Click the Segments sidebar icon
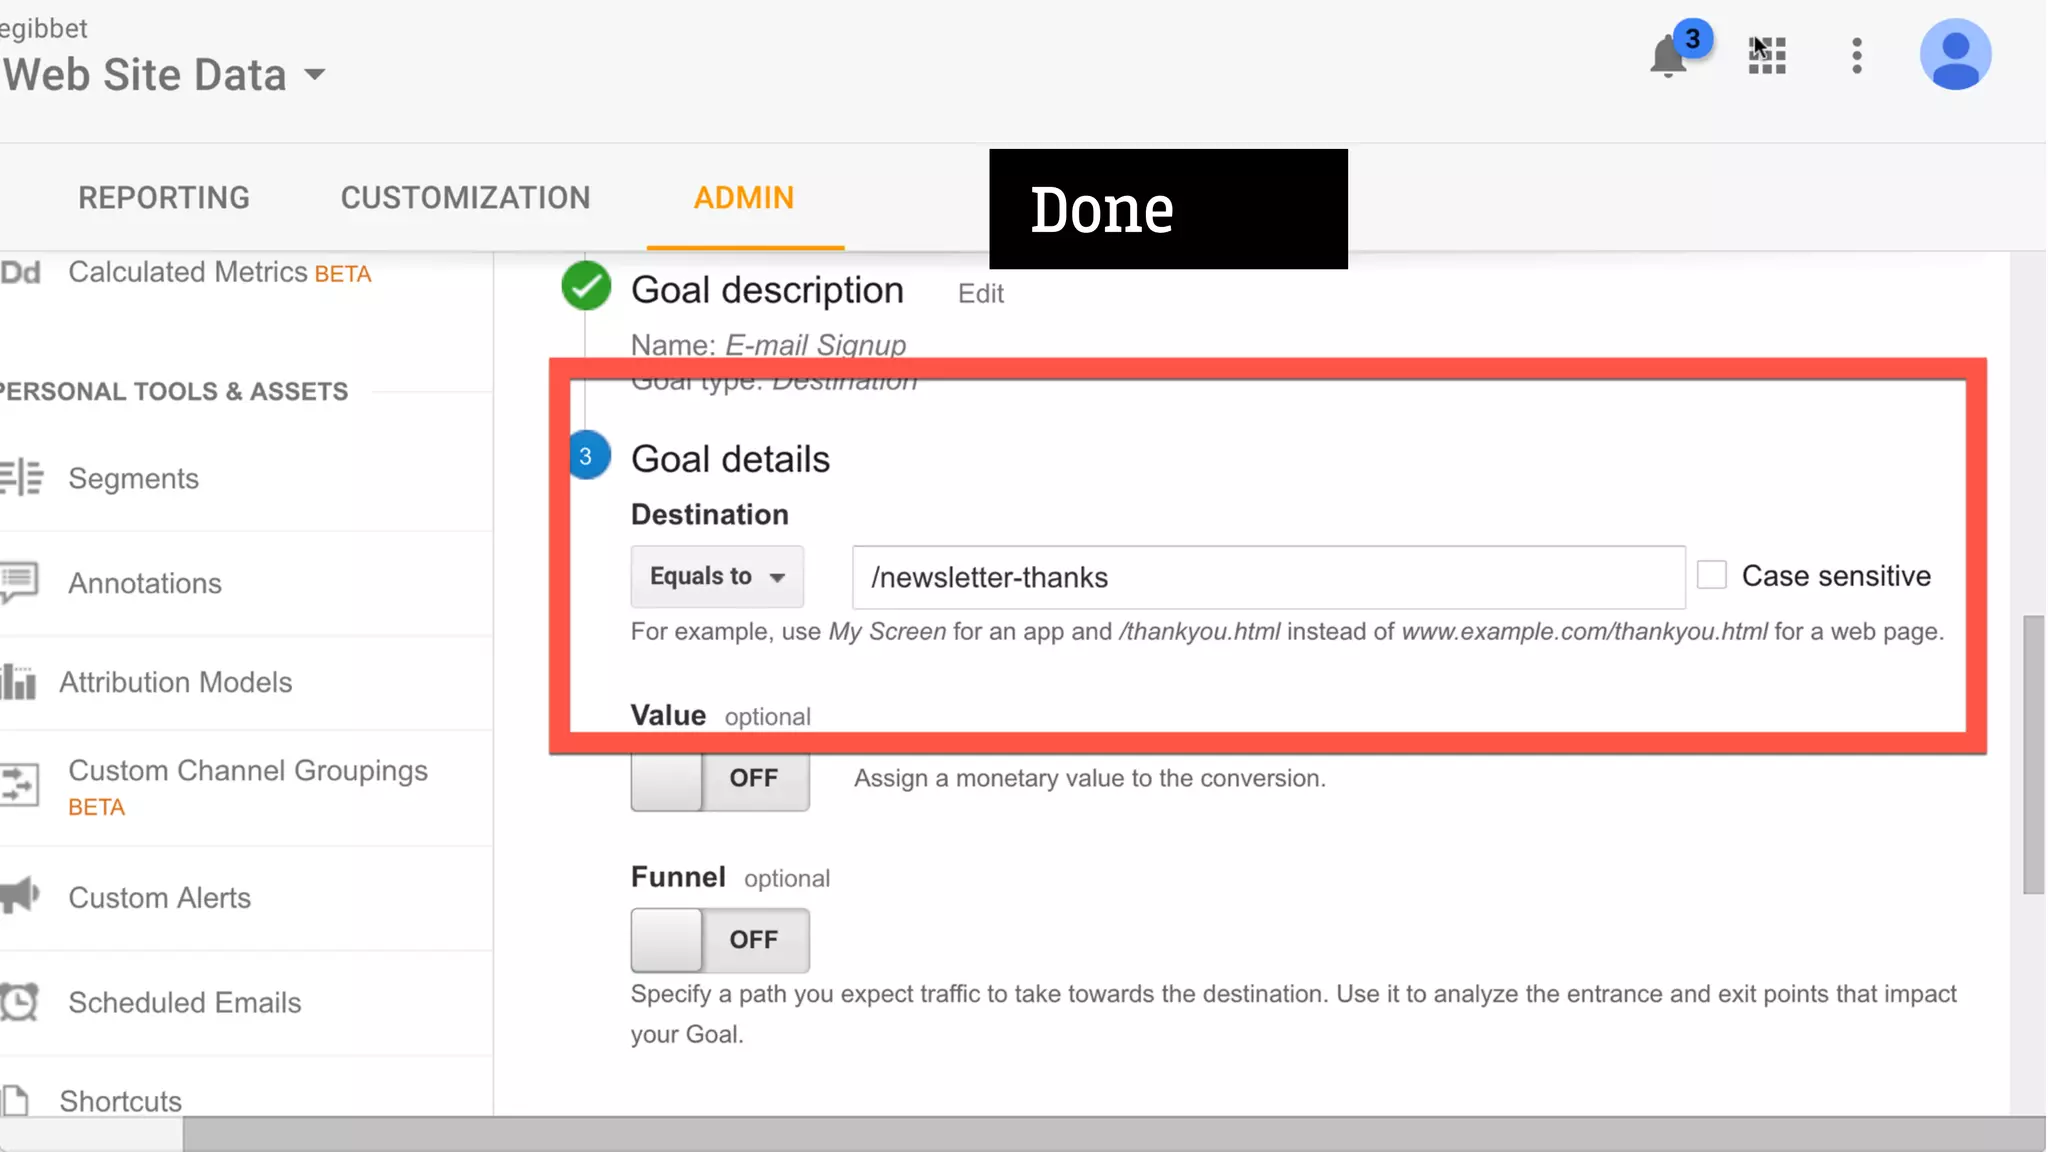Image resolution: width=2048 pixels, height=1152 pixels. coord(22,478)
